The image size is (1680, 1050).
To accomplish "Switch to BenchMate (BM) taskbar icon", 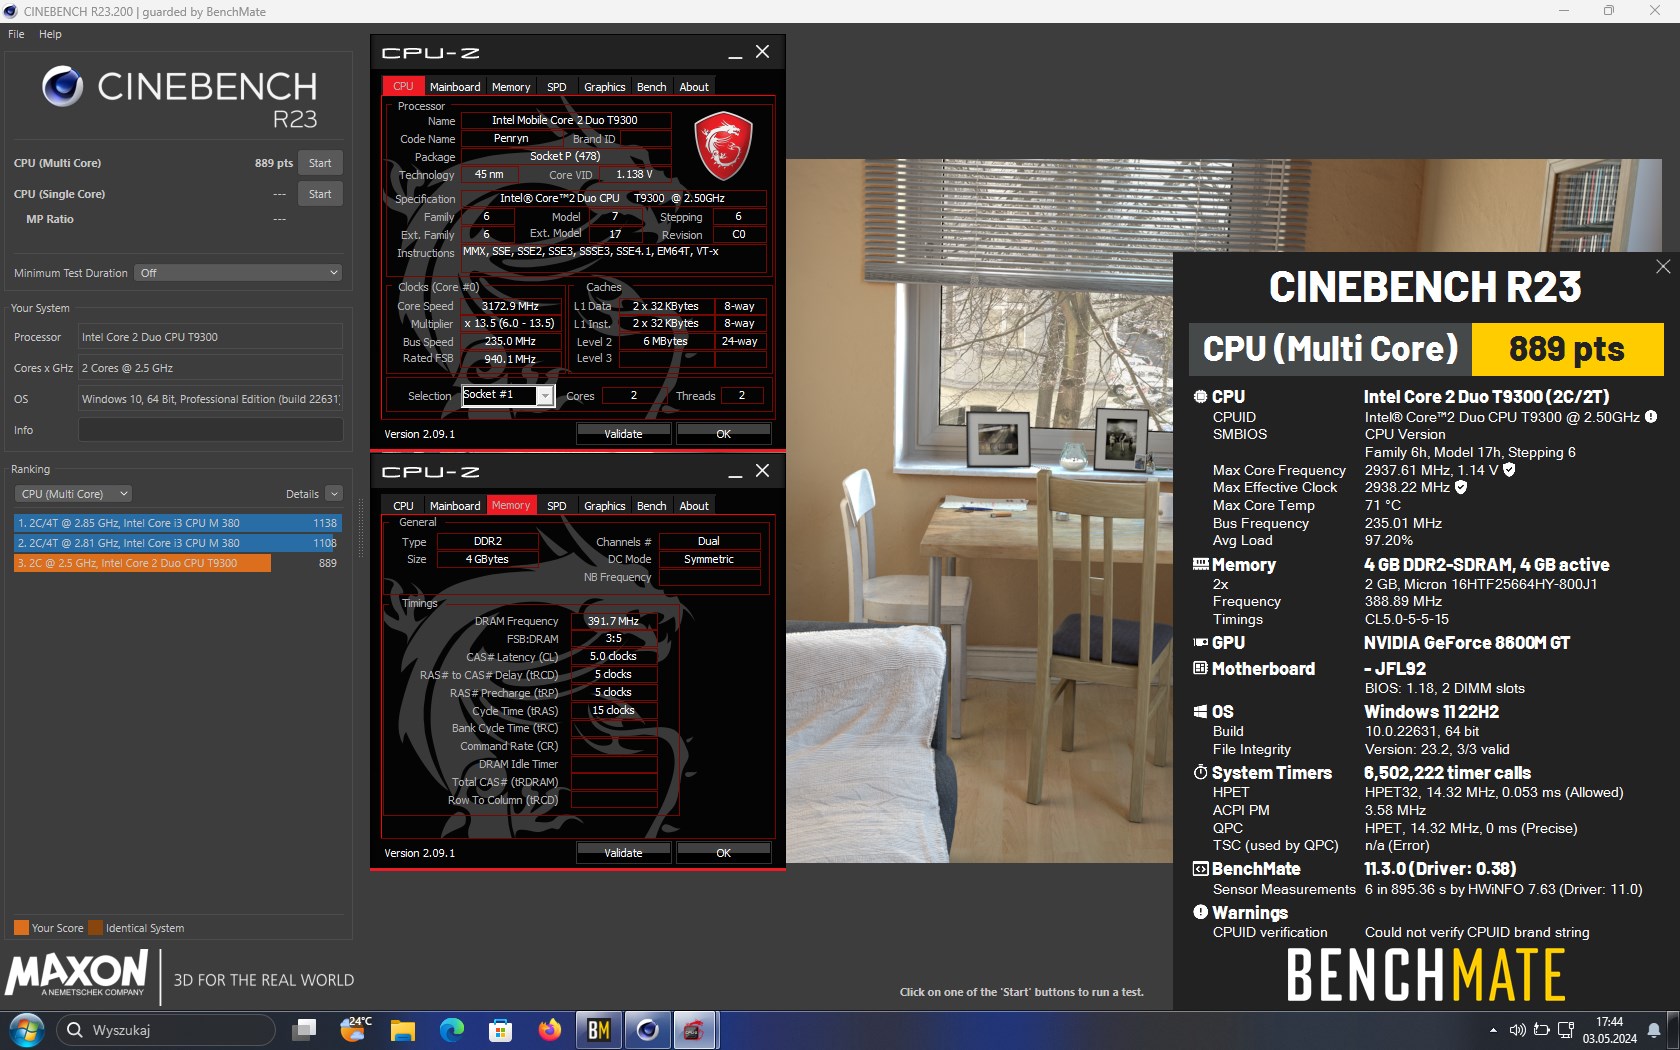I will (598, 1029).
